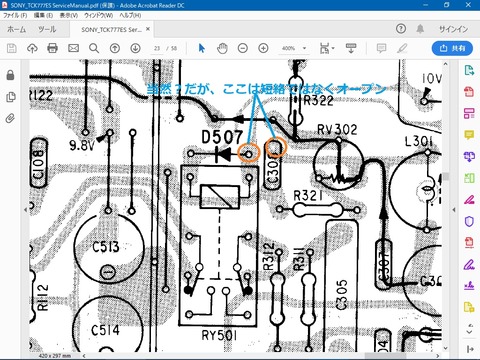Open the File menu

[x=15, y=15]
